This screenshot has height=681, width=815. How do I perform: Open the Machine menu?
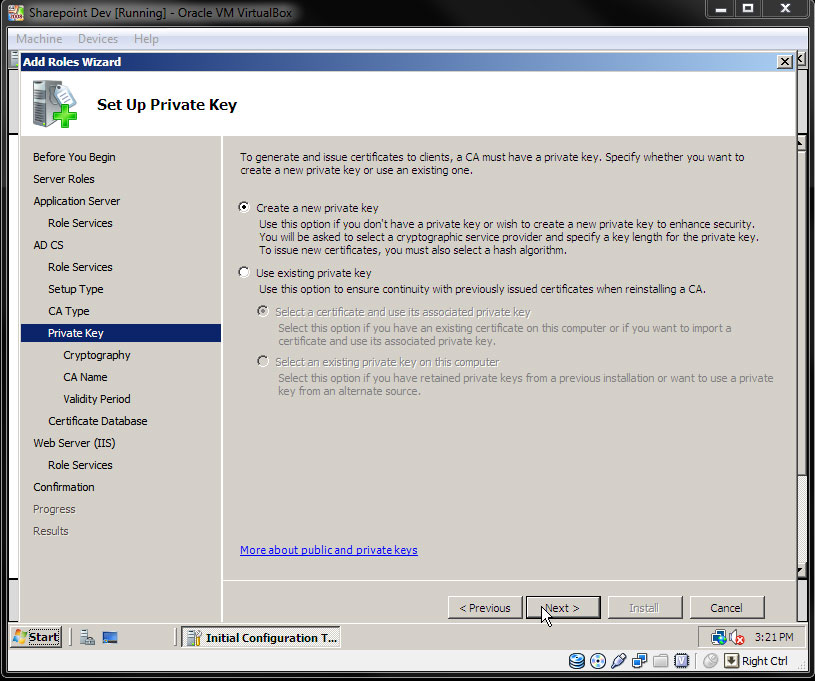click(x=39, y=39)
